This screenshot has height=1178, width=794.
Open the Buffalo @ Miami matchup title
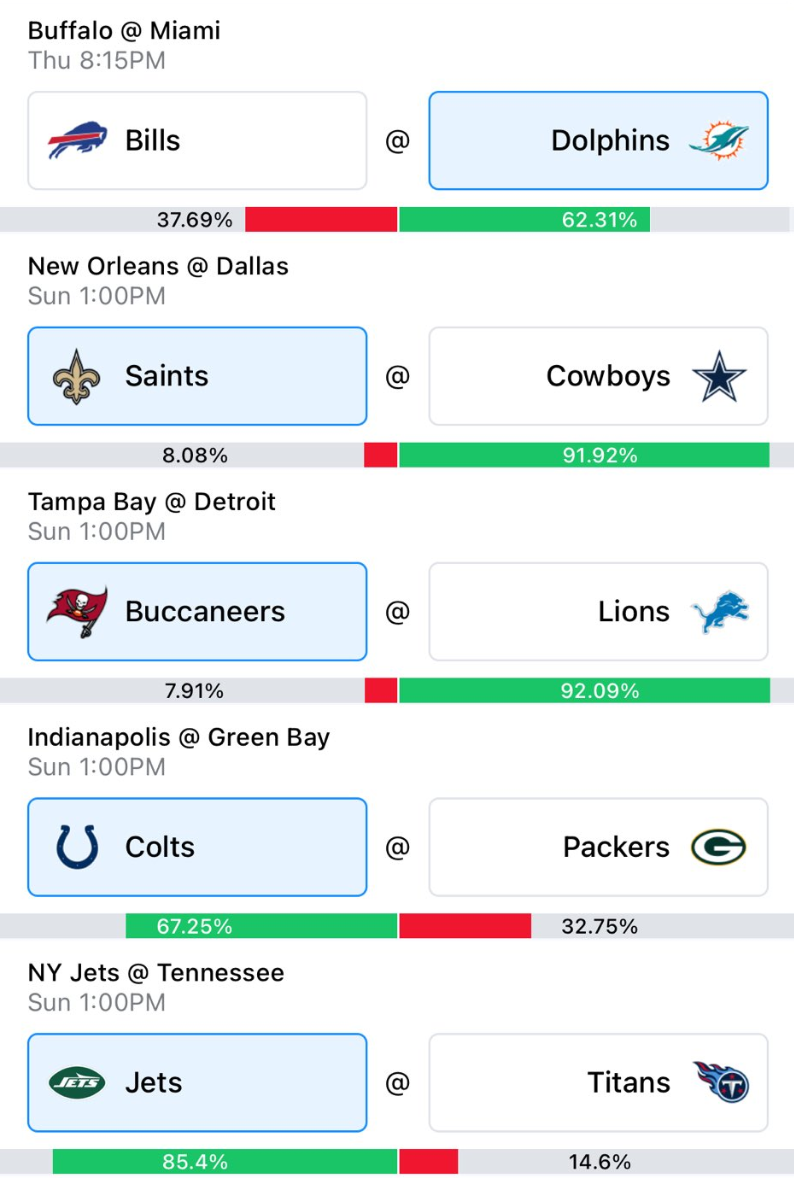124,31
